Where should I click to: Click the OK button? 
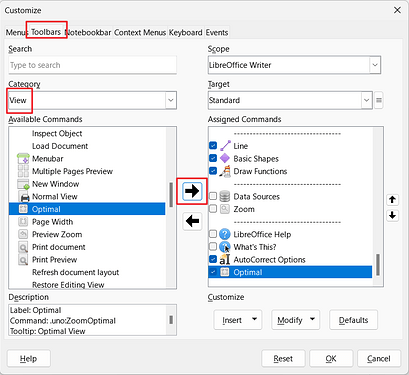(x=331, y=359)
